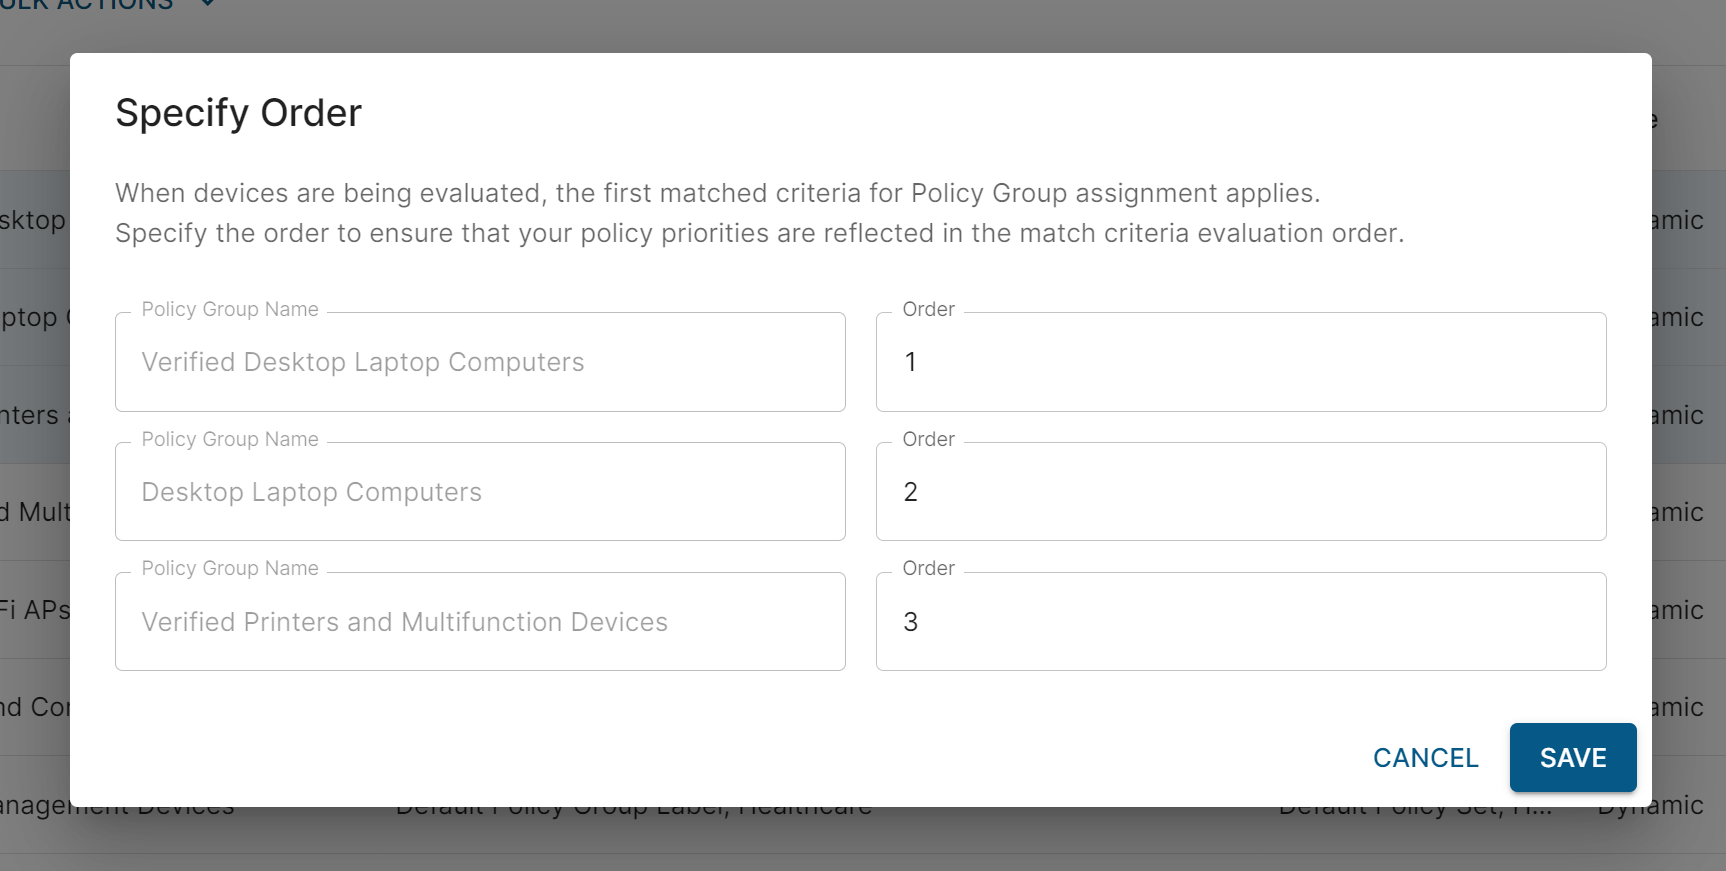The height and width of the screenshot is (871, 1726).
Task: Click the Policy Group Name label of third row
Action: (230, 569)
